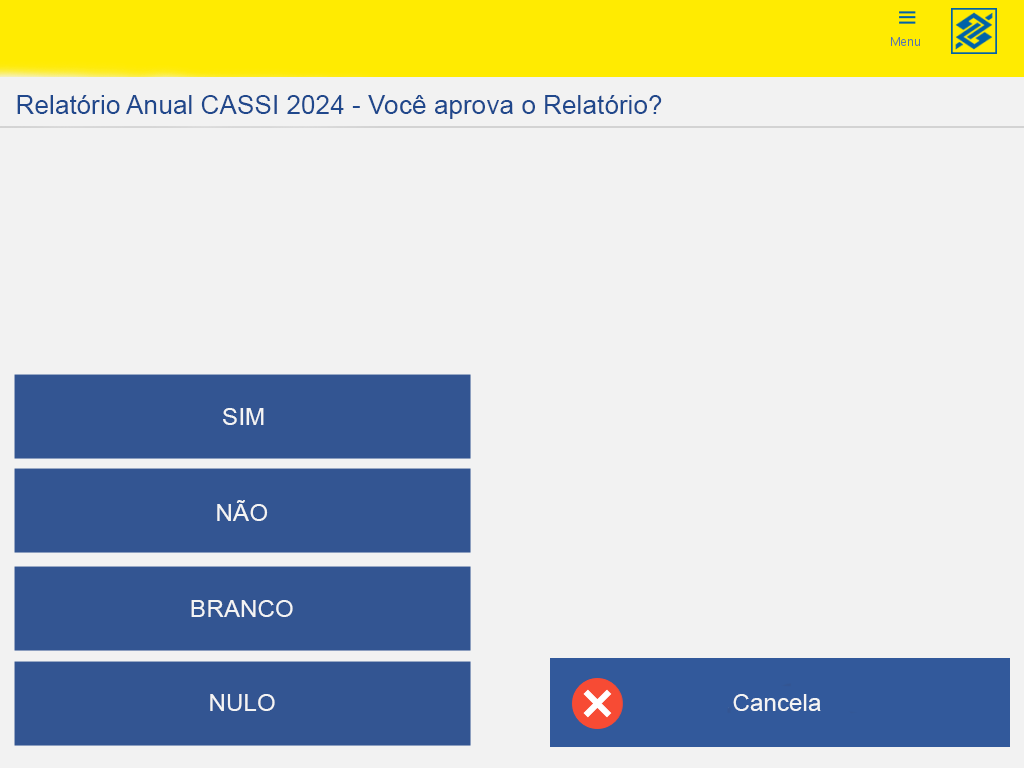Cast a BRANCO blank vote
Screen dimensions: 1024x768
242,609
